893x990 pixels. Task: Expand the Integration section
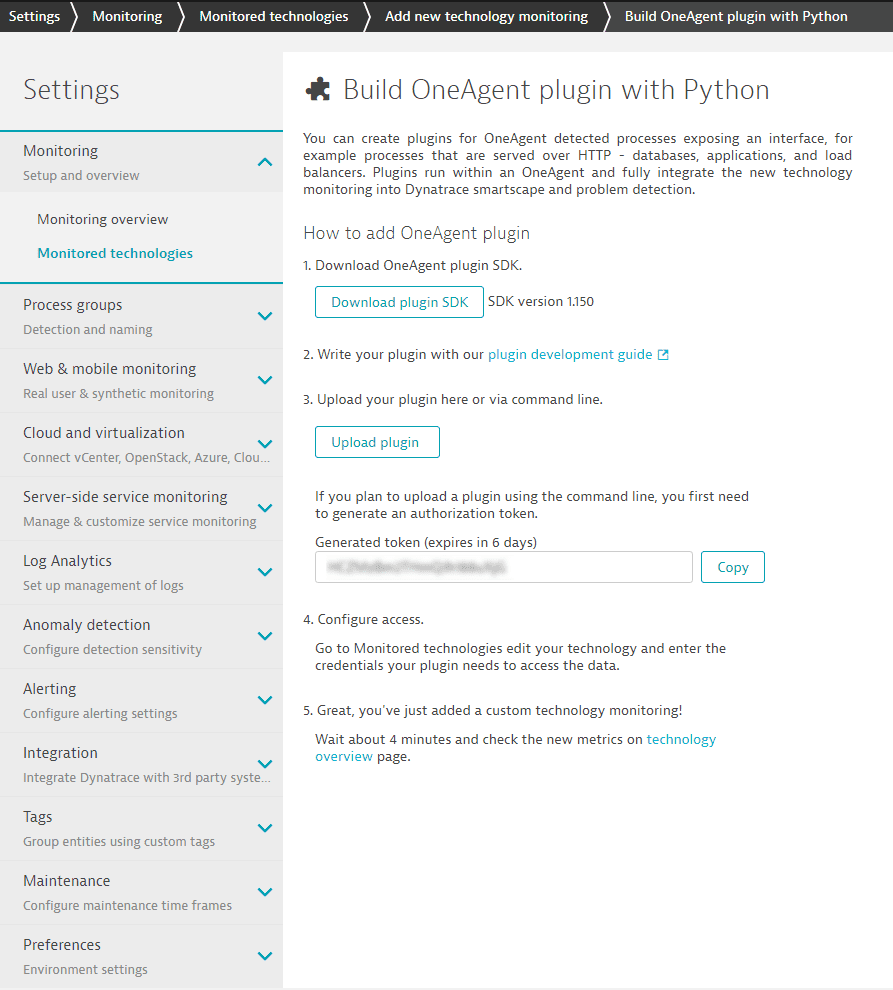(x=265, y=764)
